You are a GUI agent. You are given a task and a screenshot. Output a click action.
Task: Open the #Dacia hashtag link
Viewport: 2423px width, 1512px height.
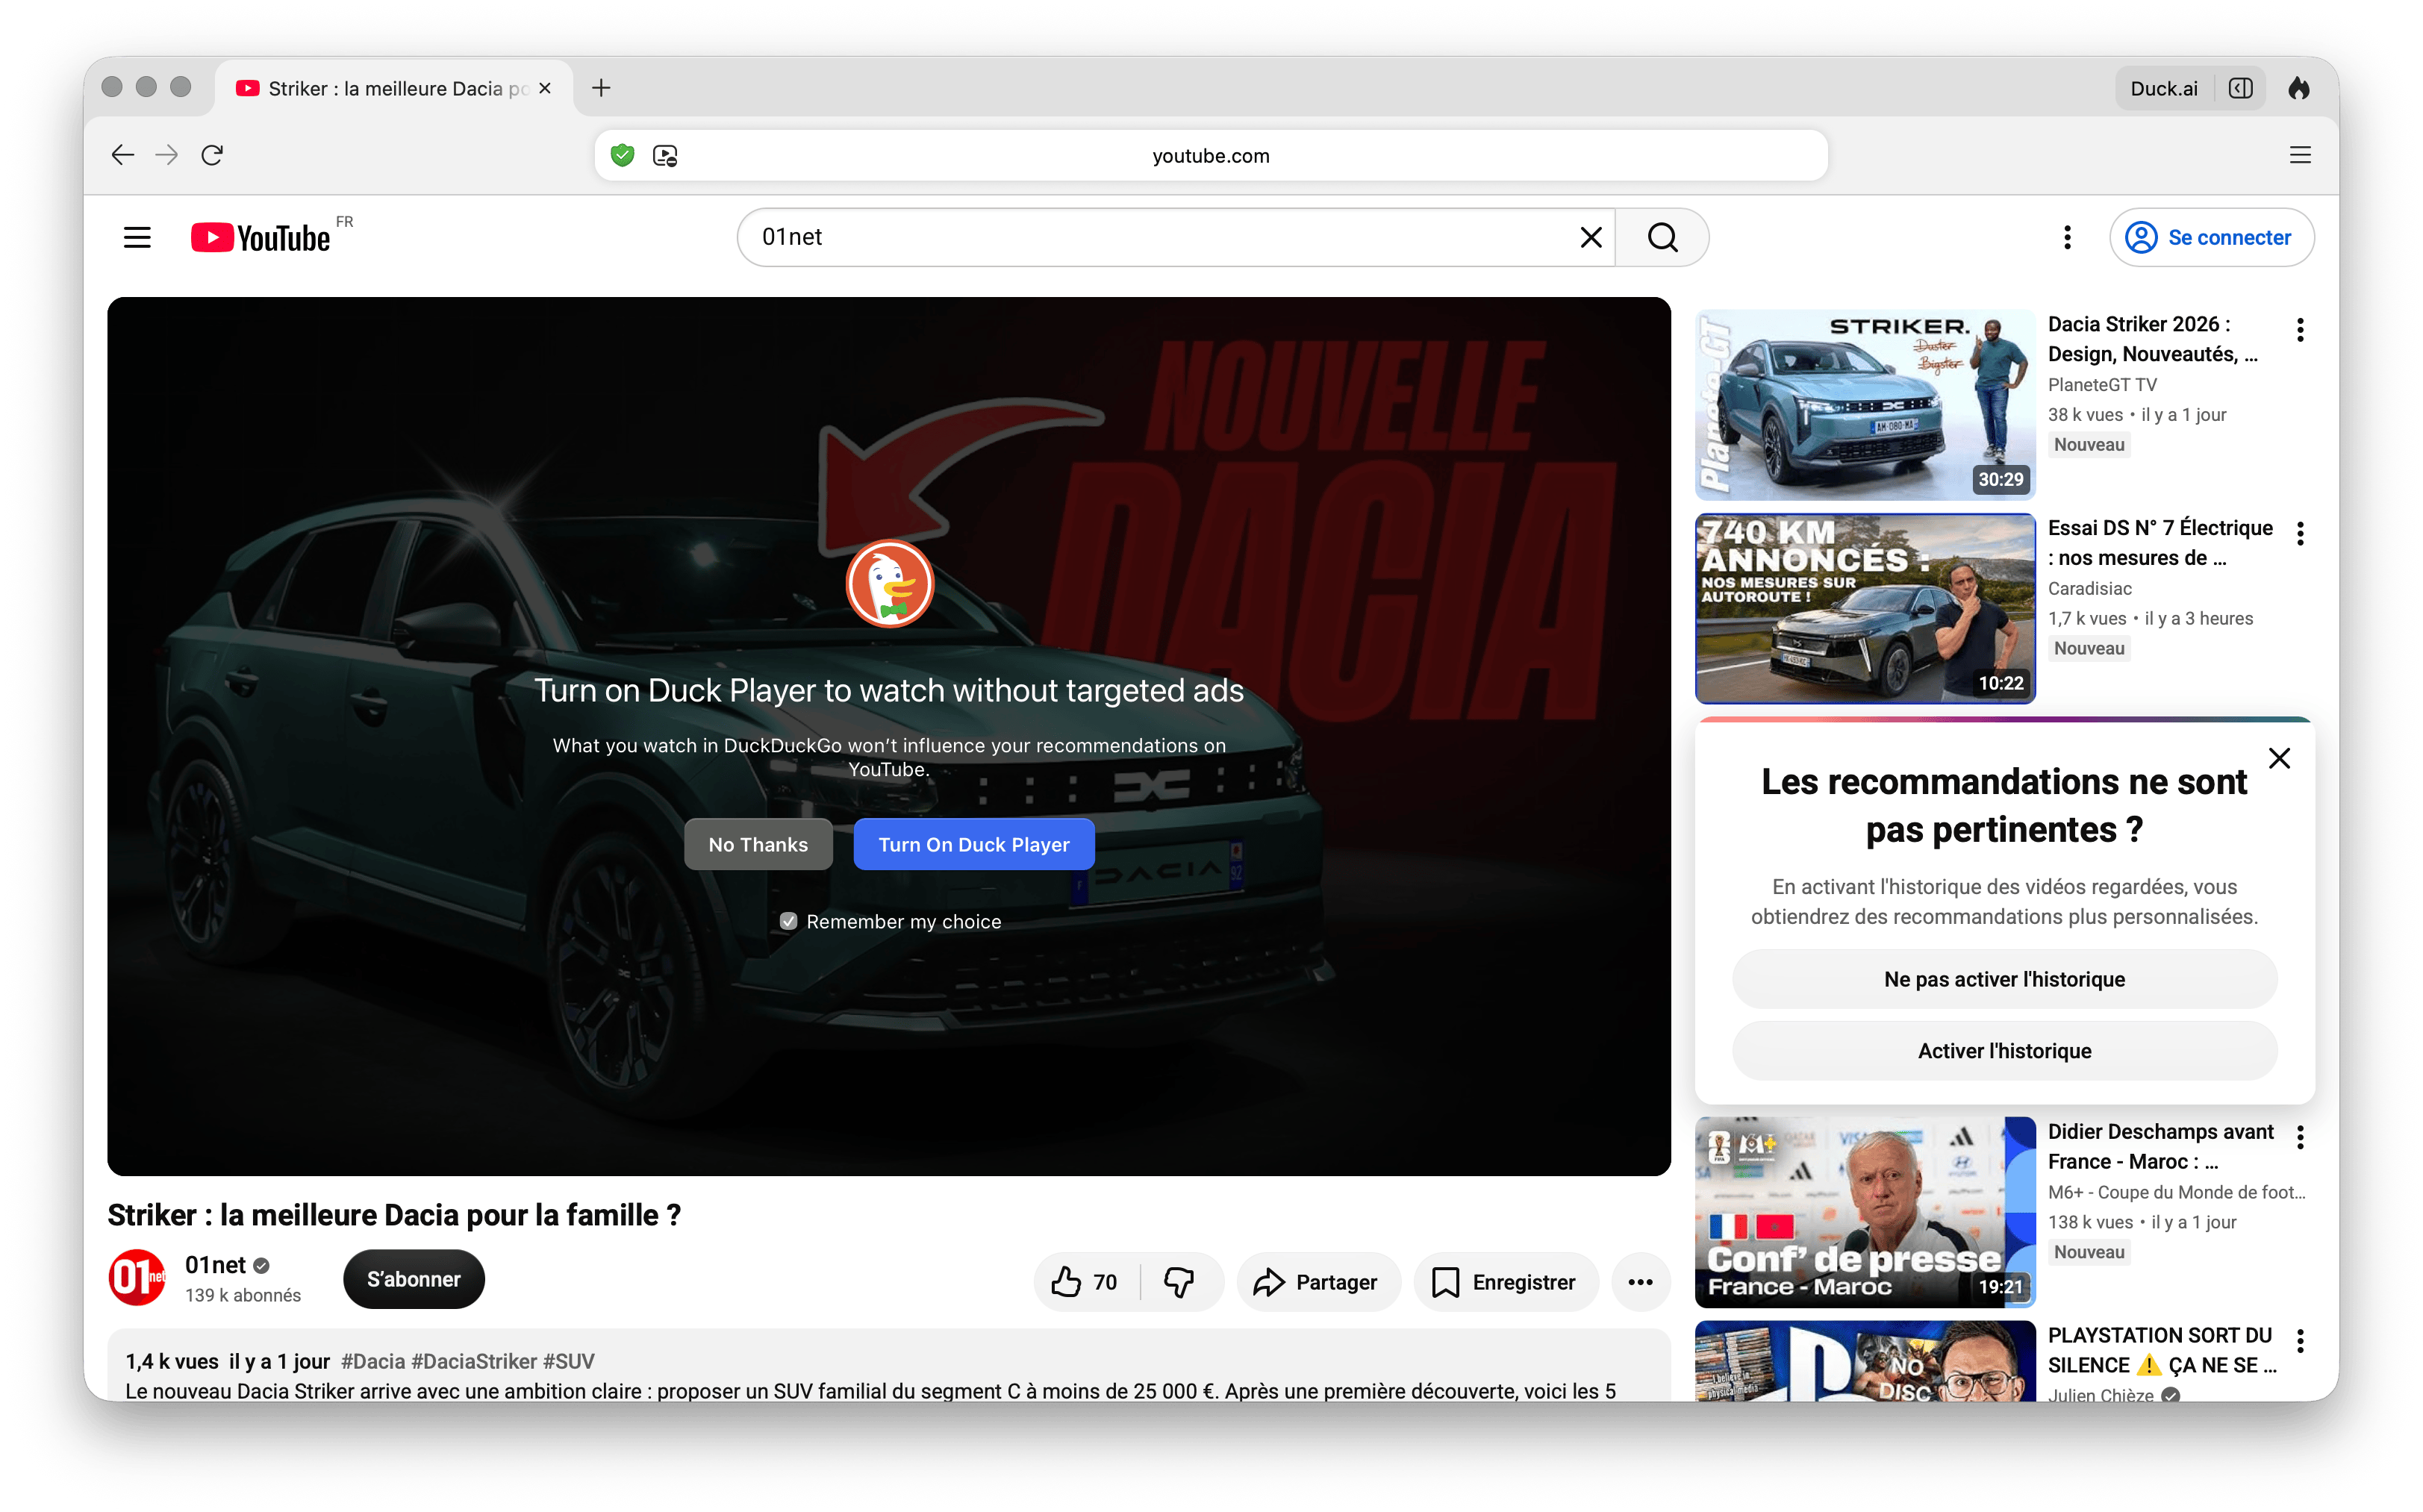click(372, 1361)
